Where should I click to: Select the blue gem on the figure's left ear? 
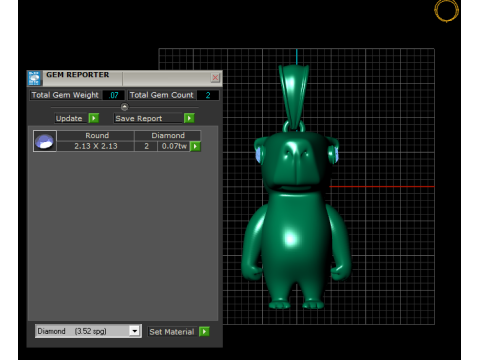coord(258,155)
